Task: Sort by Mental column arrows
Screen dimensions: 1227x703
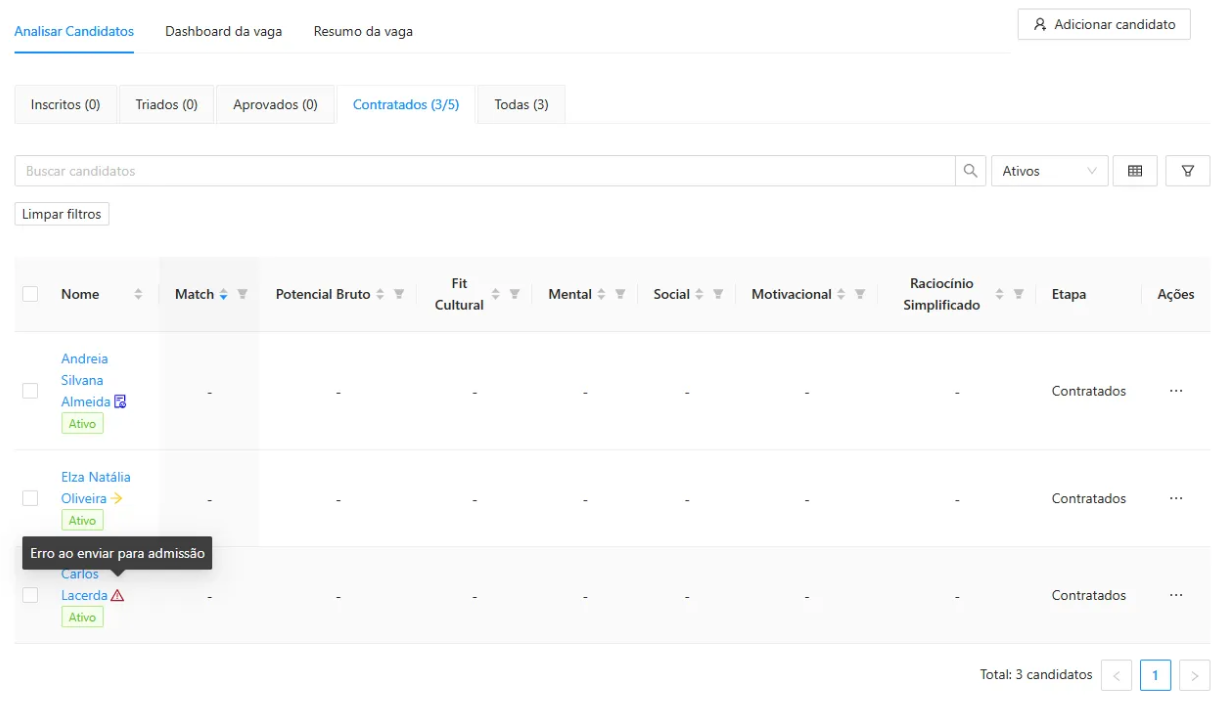Action: click(602, 294)
